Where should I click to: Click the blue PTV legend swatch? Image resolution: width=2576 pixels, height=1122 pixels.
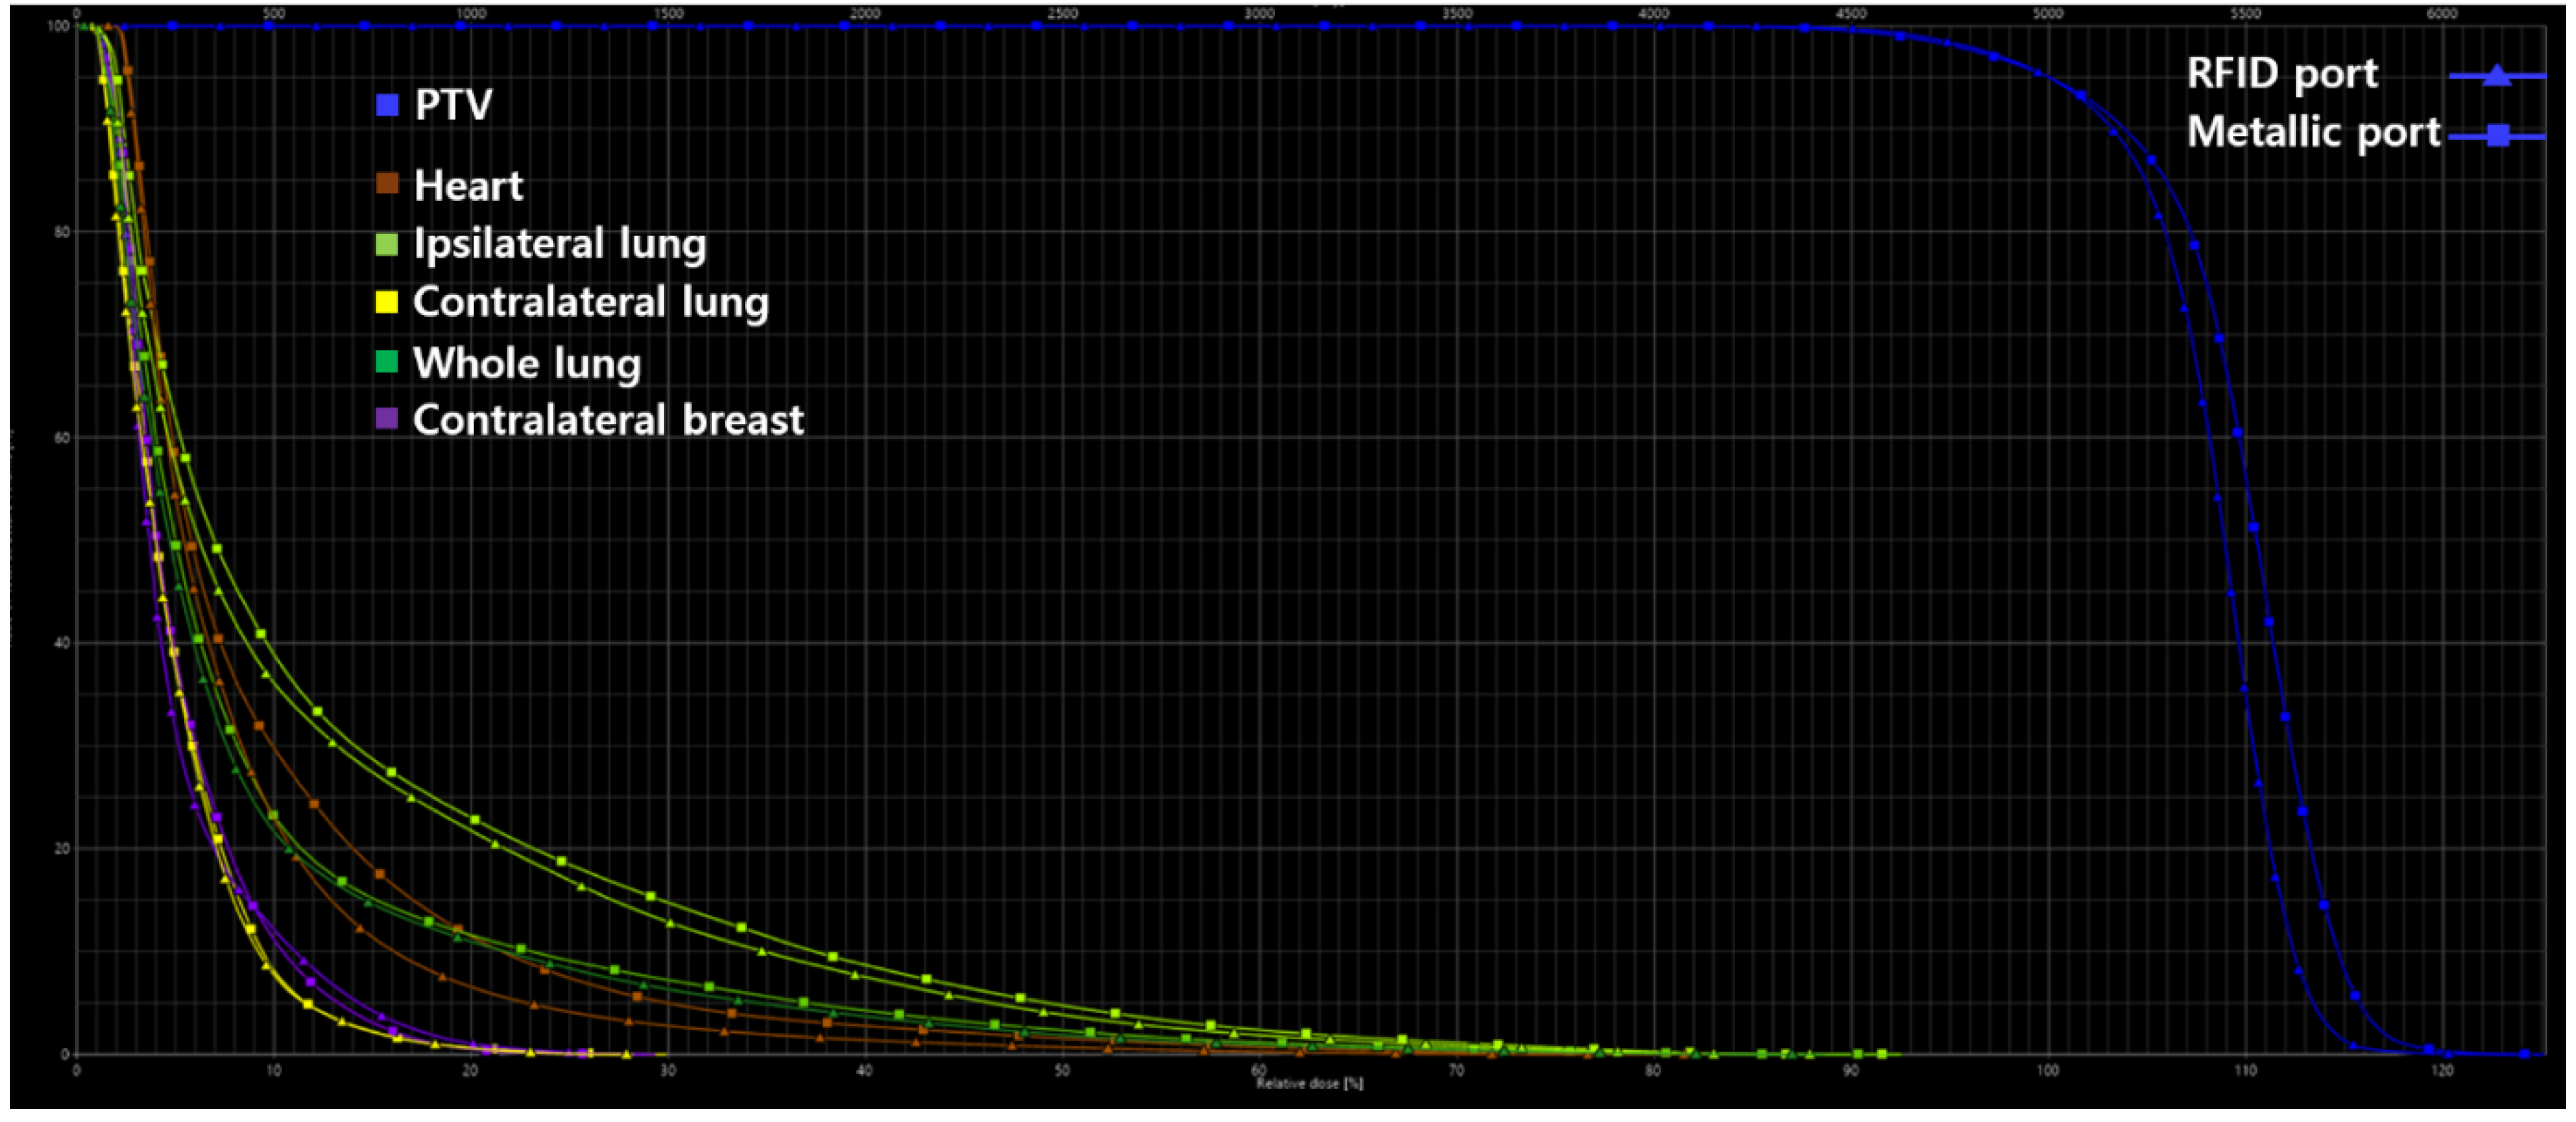pos(387,105)
